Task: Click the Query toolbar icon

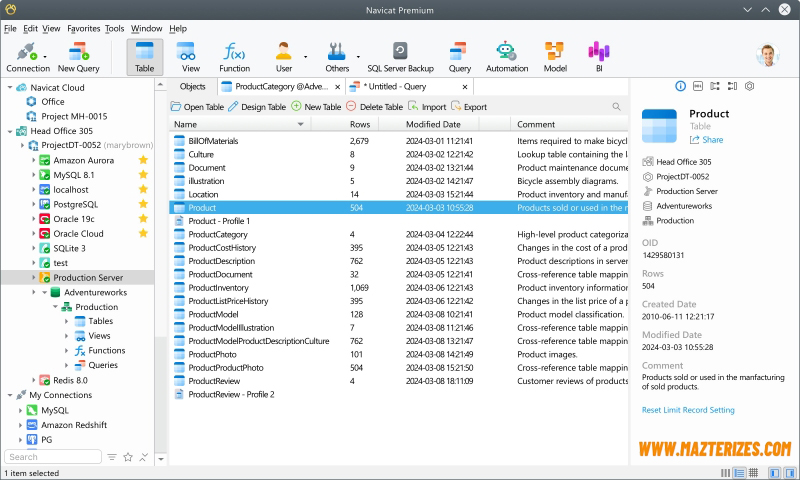Action: pyautogui.click(x=460, y=57)
